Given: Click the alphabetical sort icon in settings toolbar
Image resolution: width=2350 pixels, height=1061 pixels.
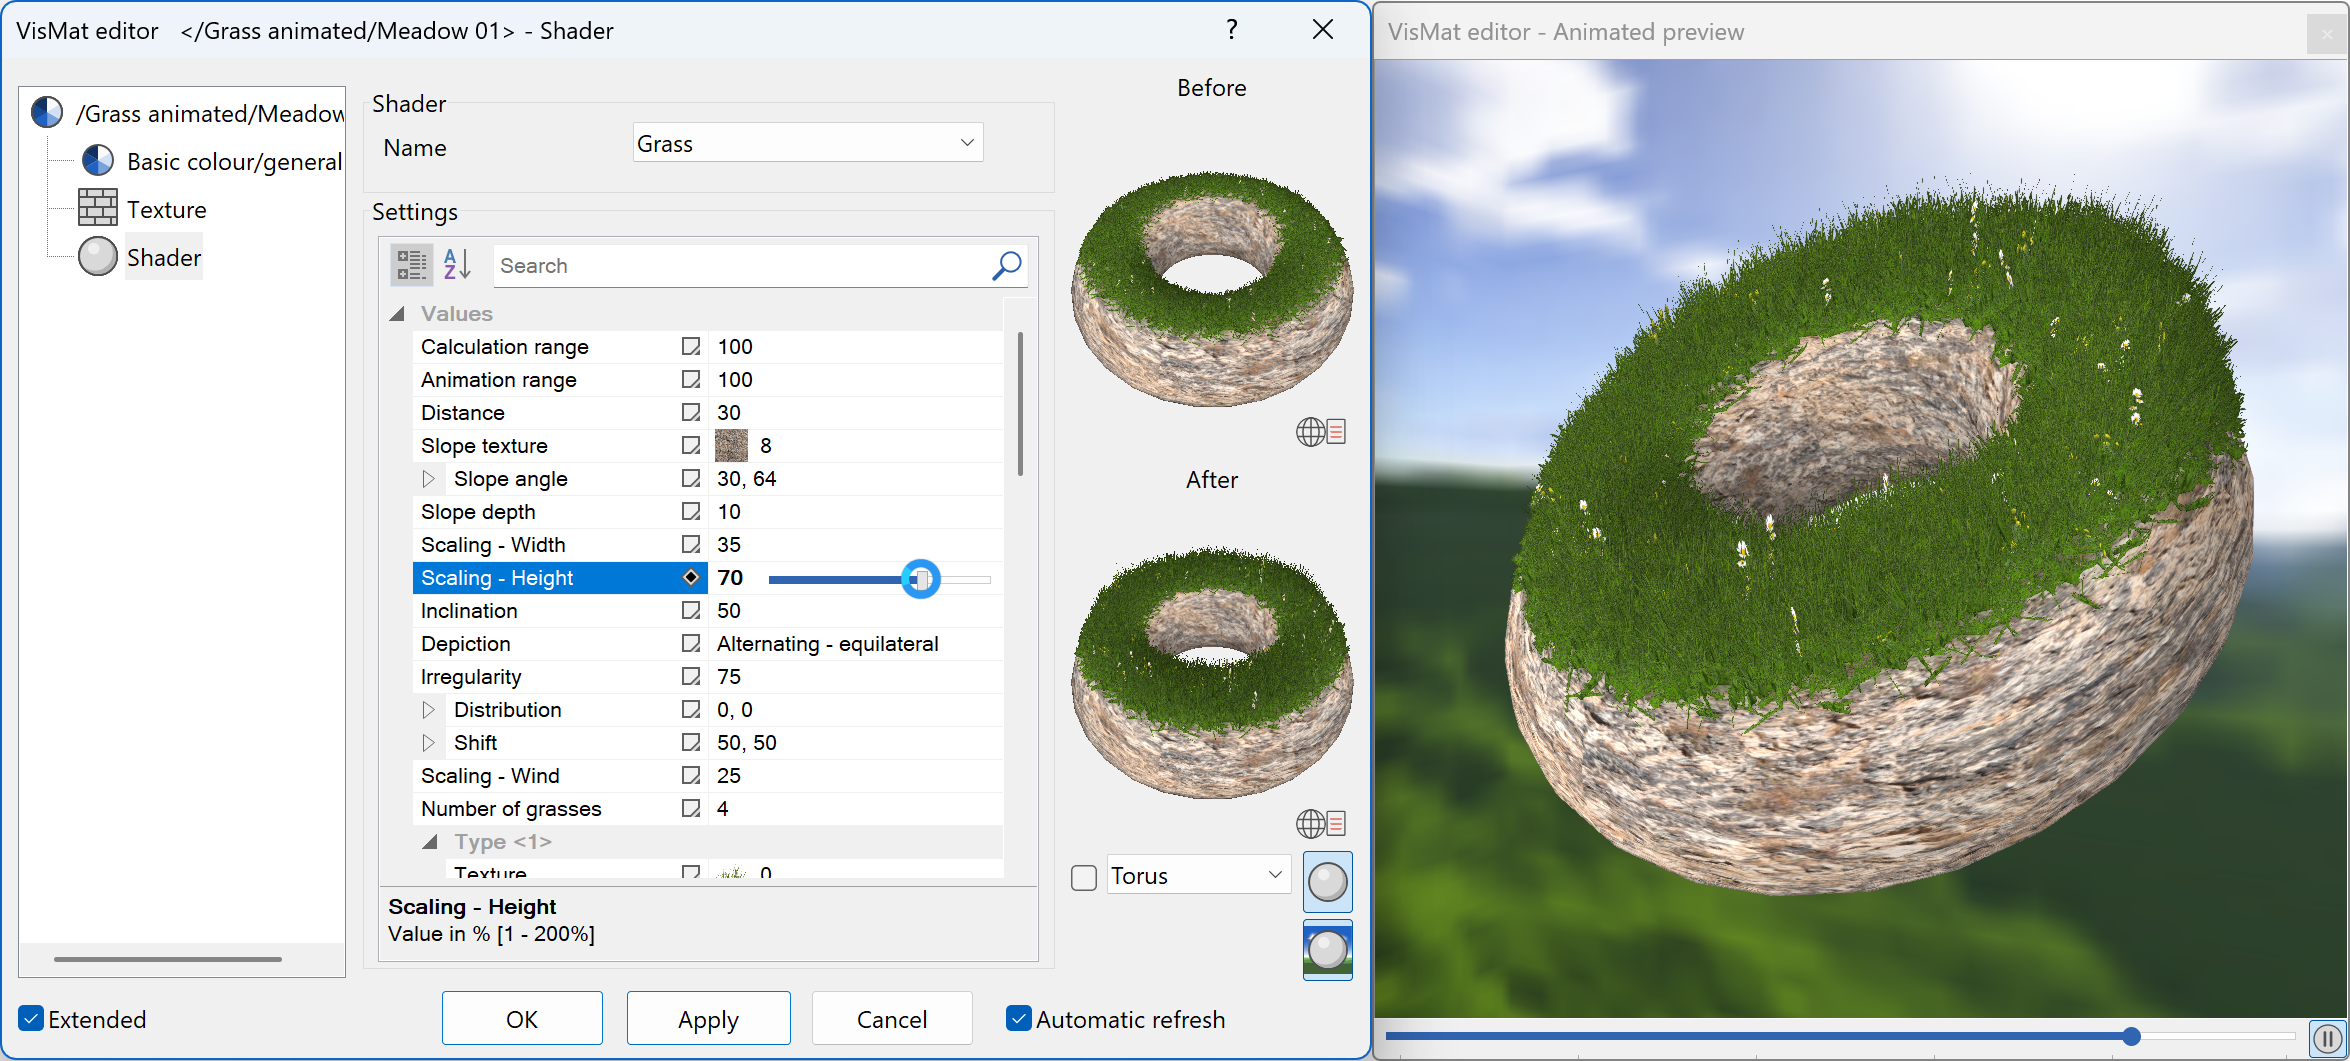Looking at the screenshot, I should (456, 264).
